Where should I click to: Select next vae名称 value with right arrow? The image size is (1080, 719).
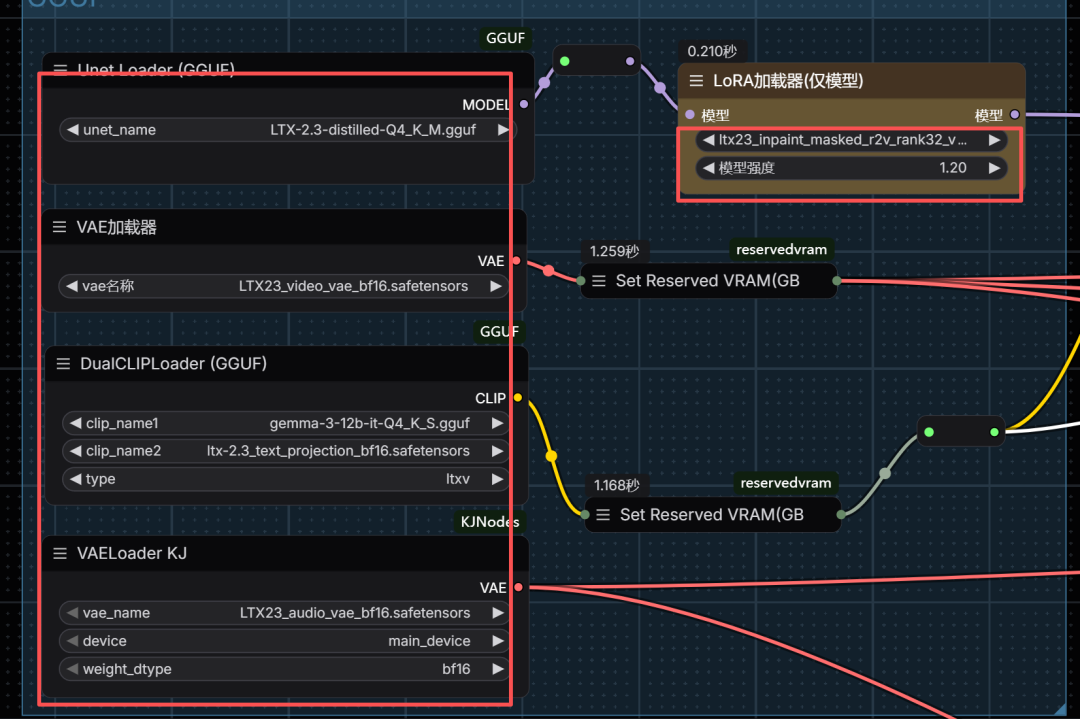(x=496, y=286)
